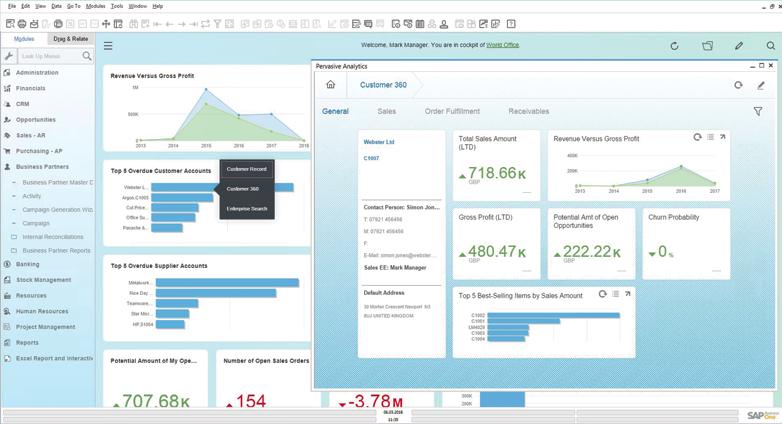Open the File menu

[12, 6]
